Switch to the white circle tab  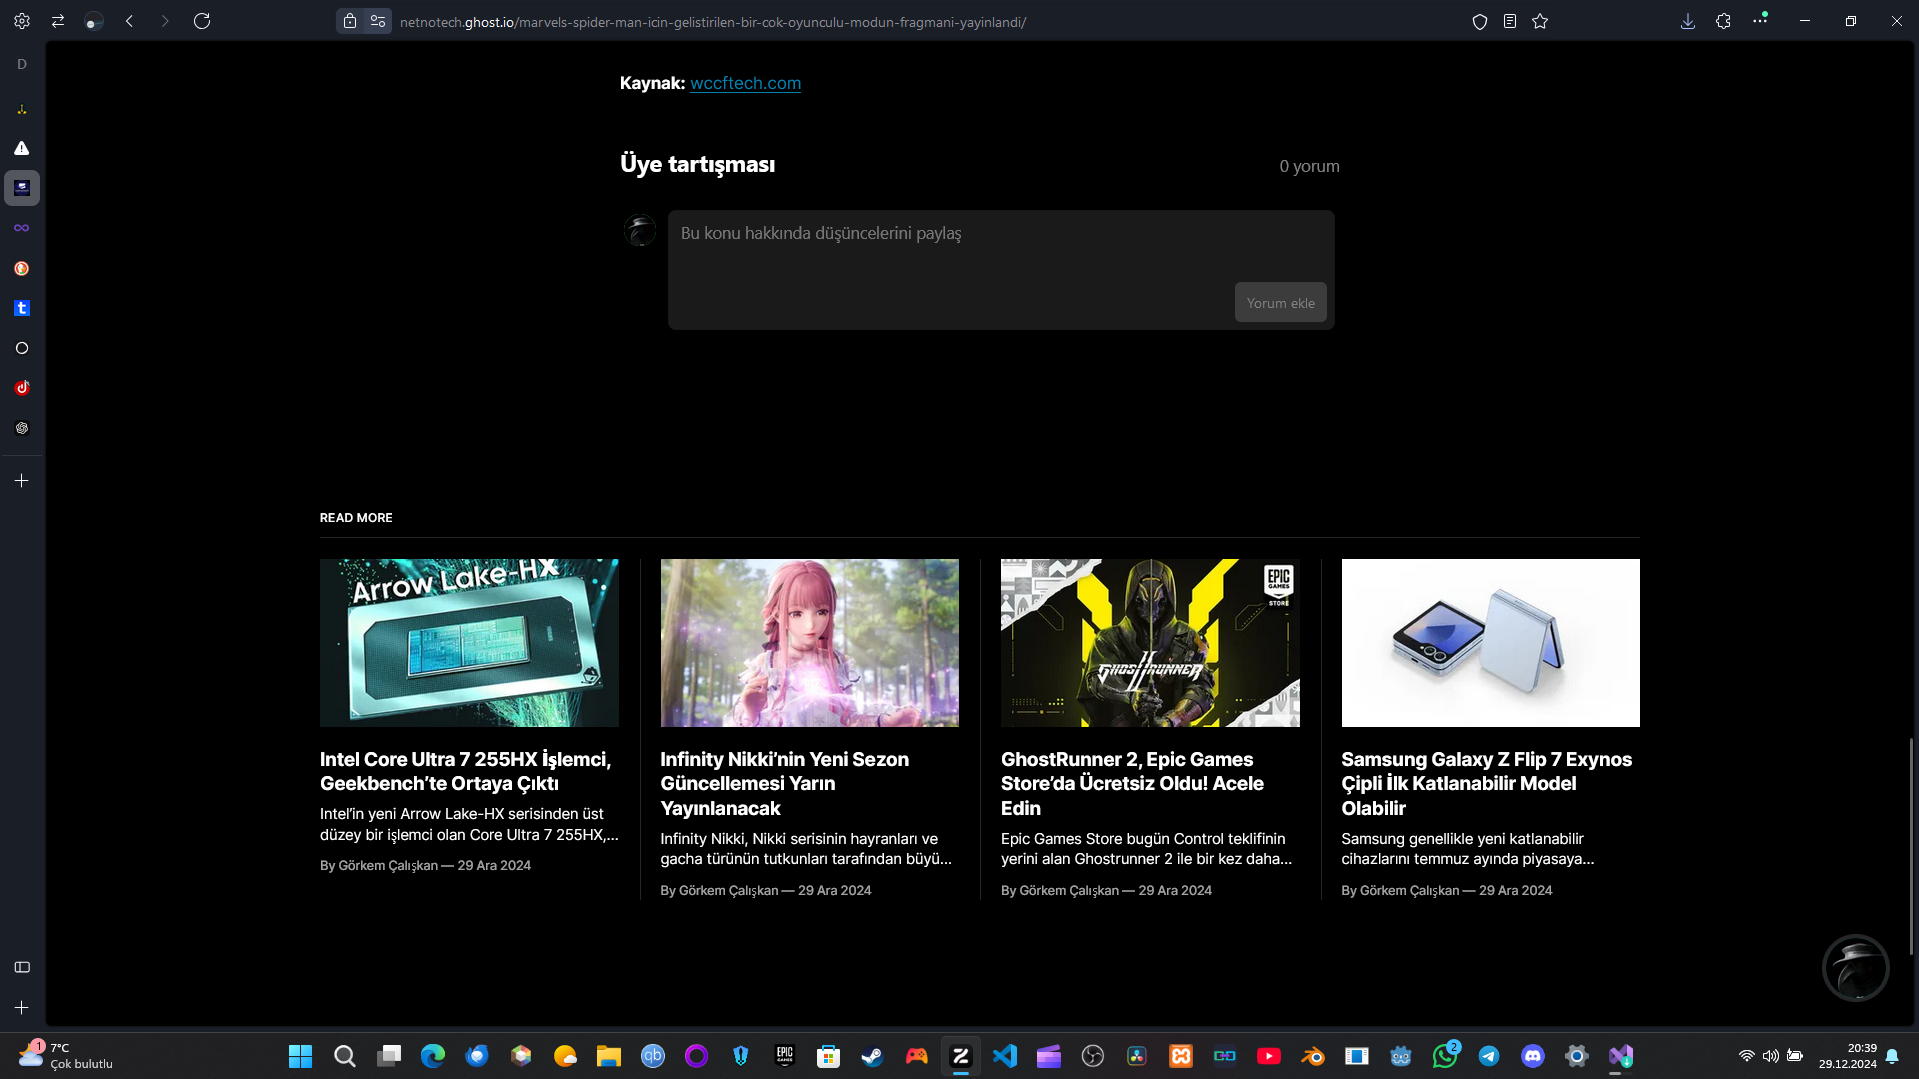click(22, 348)
